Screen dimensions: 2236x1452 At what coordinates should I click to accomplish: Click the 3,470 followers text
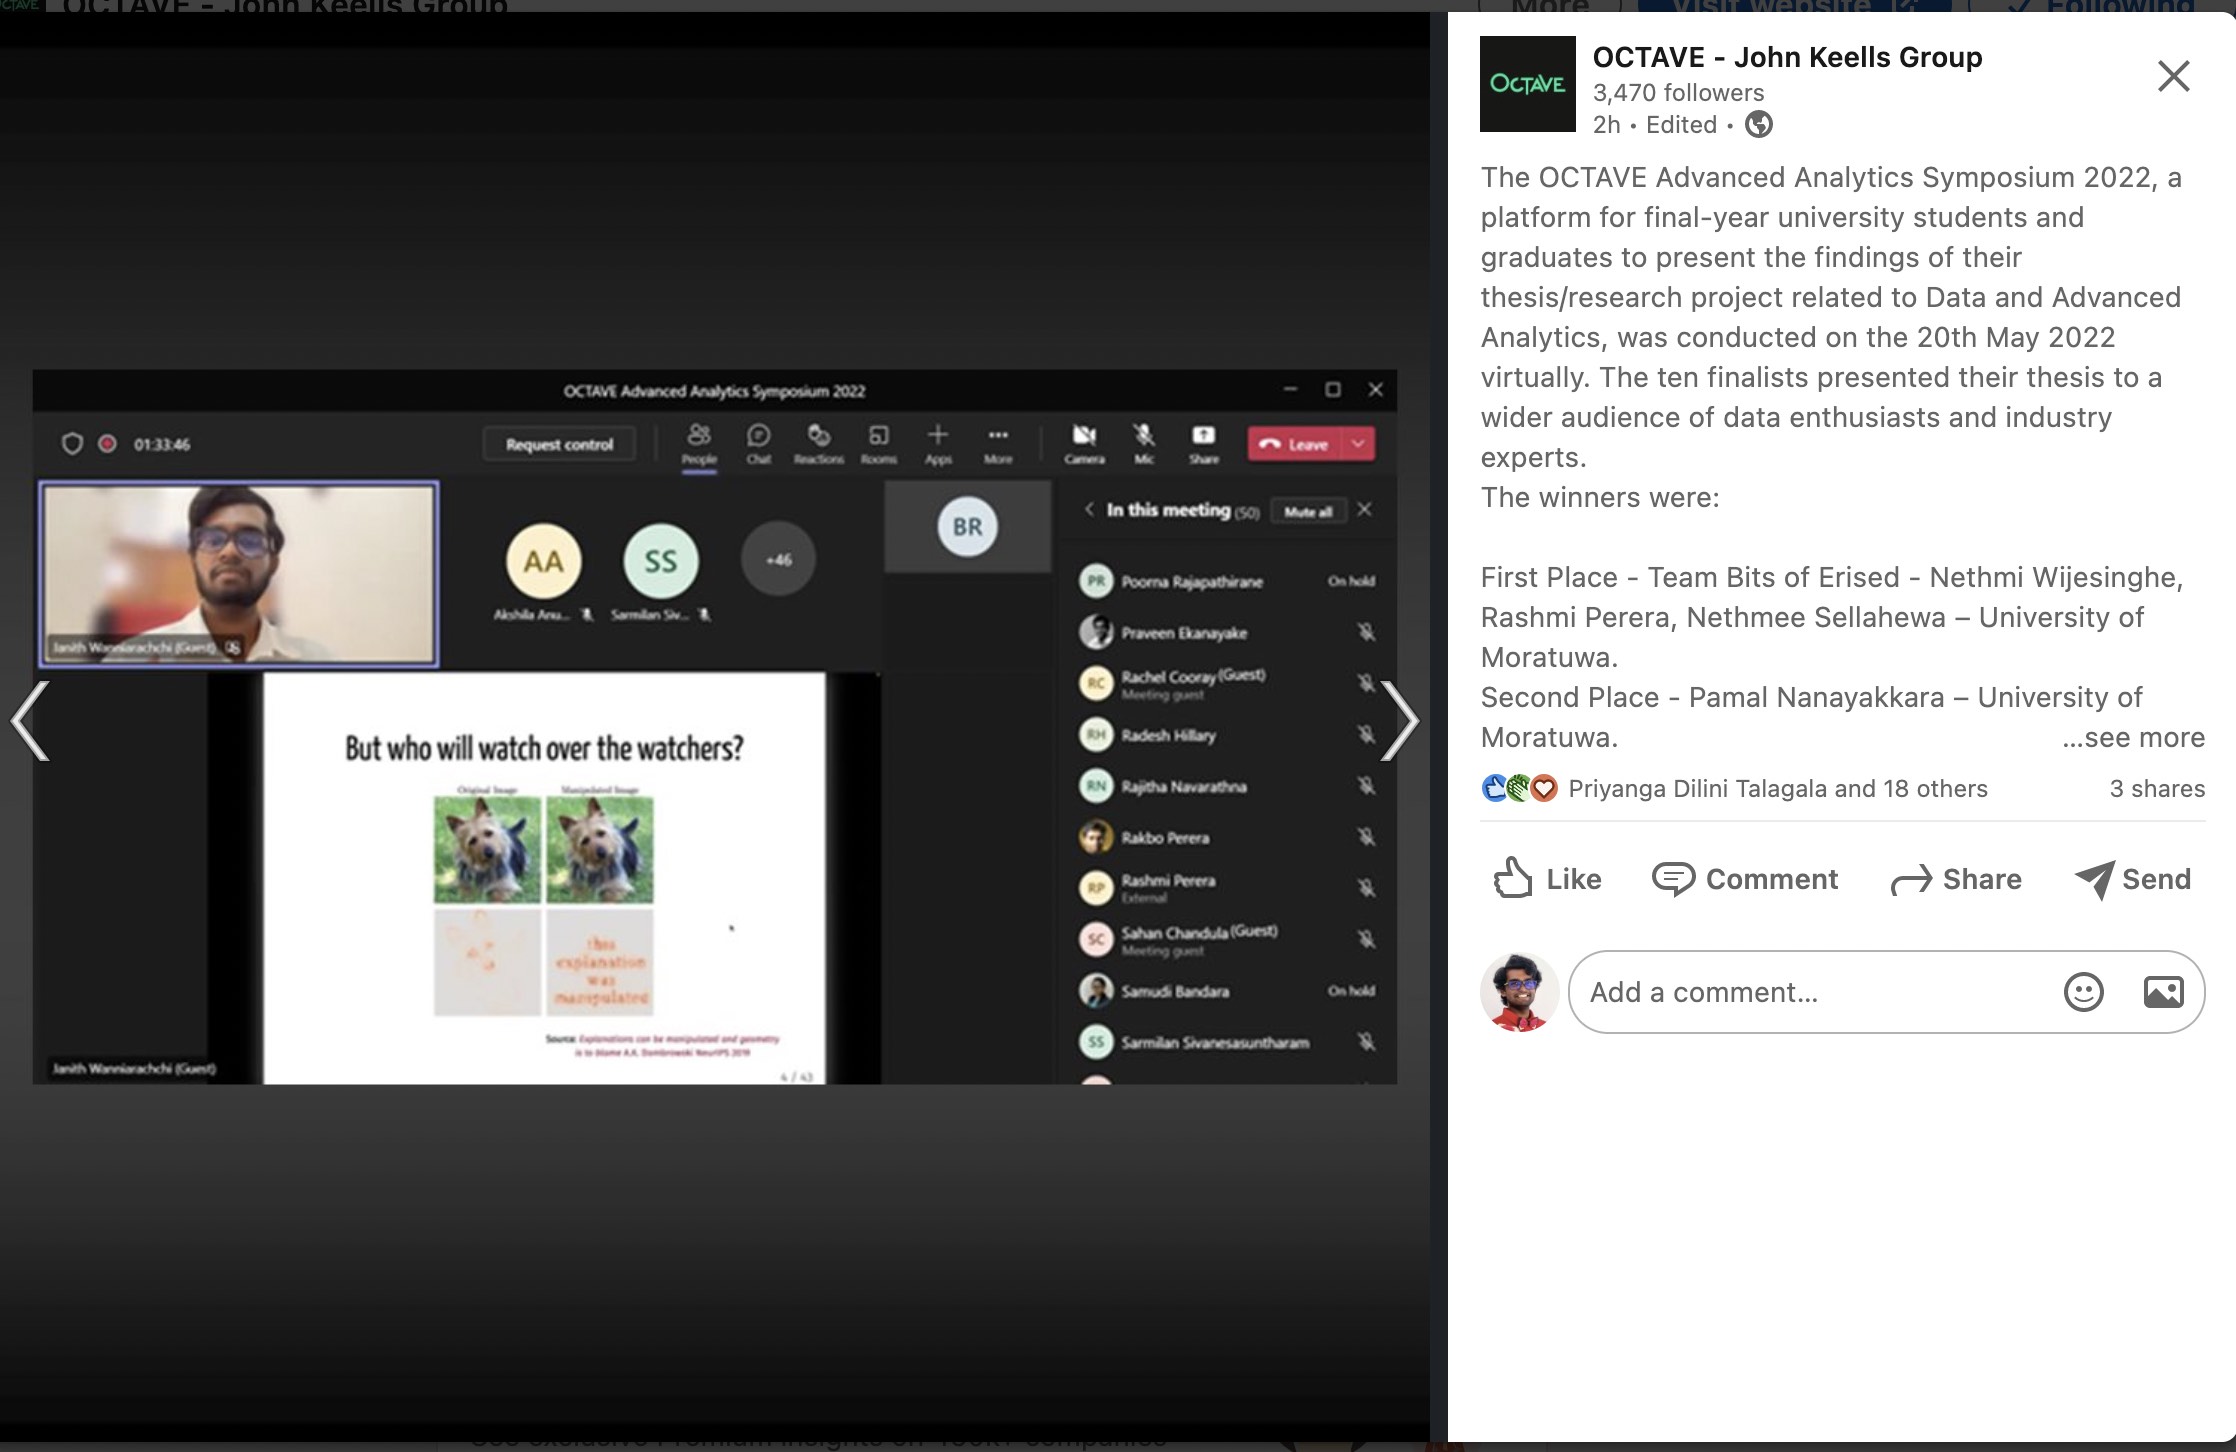click(x=1678, y=93)
